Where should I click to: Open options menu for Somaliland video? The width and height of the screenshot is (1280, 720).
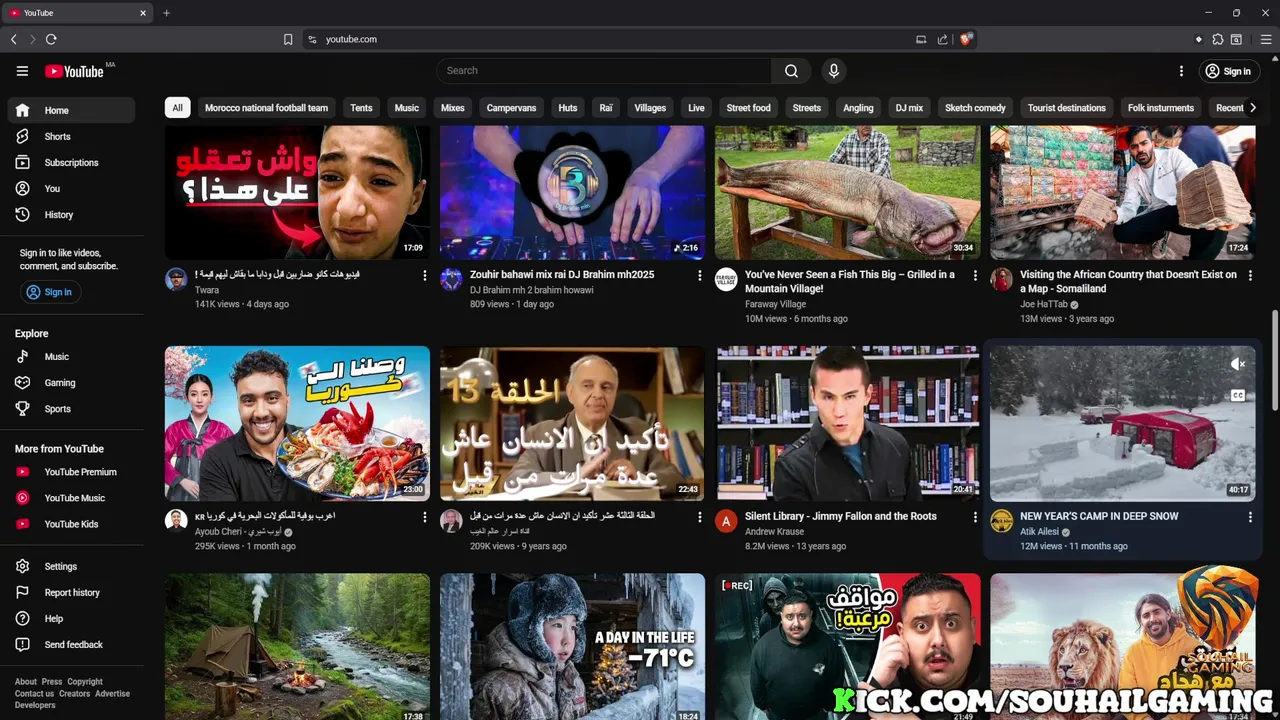click(x=1250, y=275)
